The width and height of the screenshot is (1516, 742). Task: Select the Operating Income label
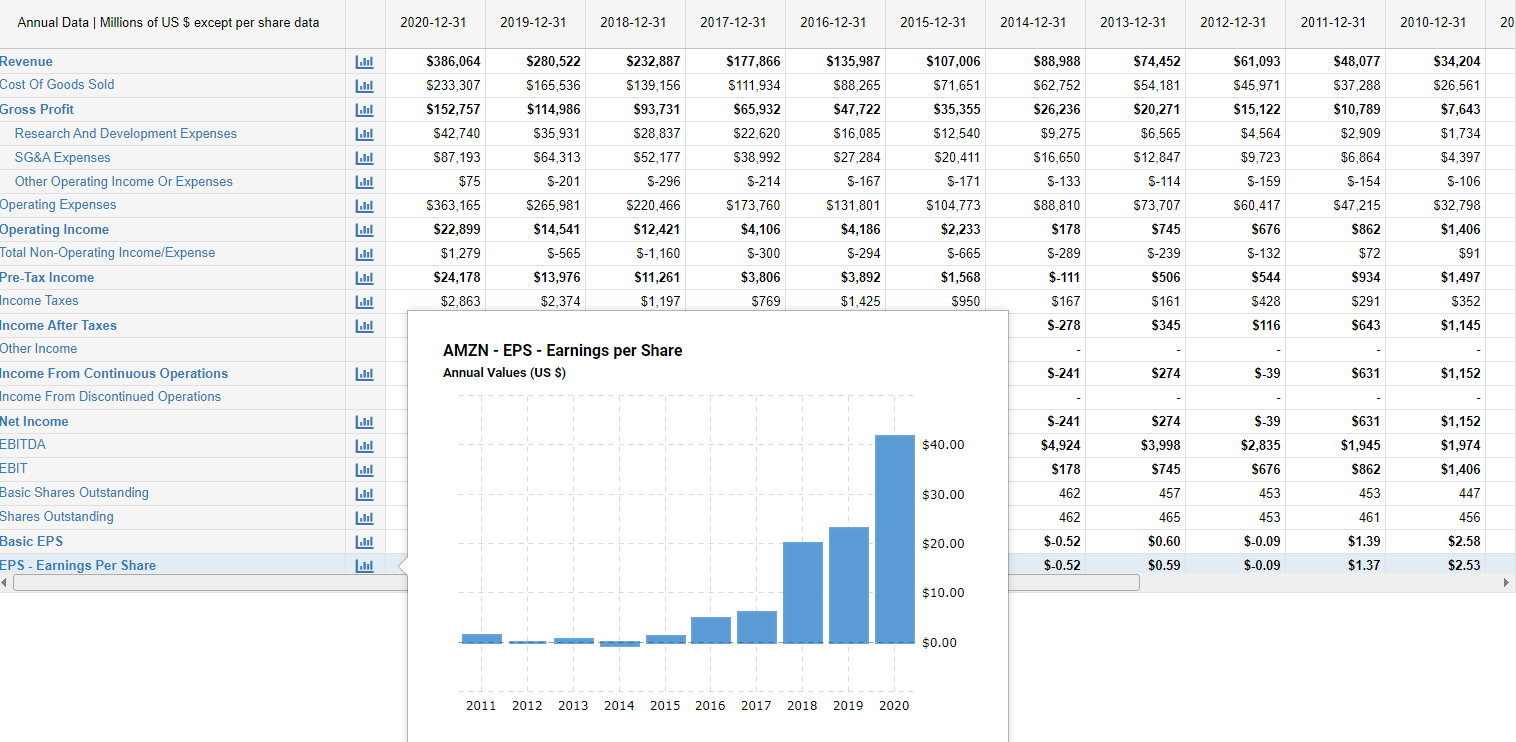54,229
